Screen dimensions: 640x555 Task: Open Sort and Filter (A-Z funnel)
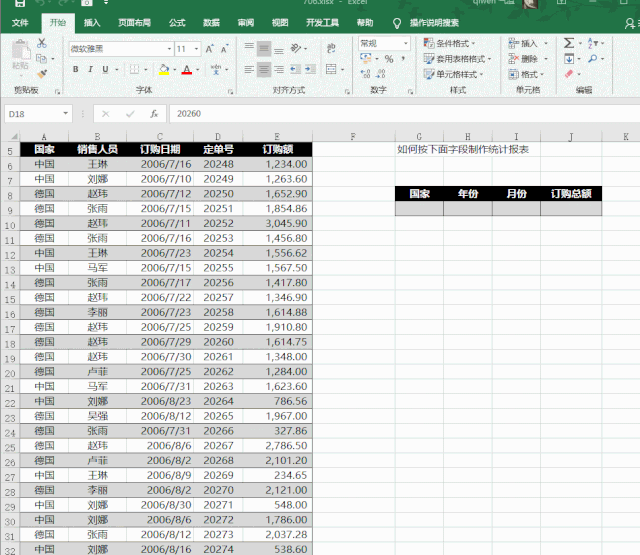[593, 43]
